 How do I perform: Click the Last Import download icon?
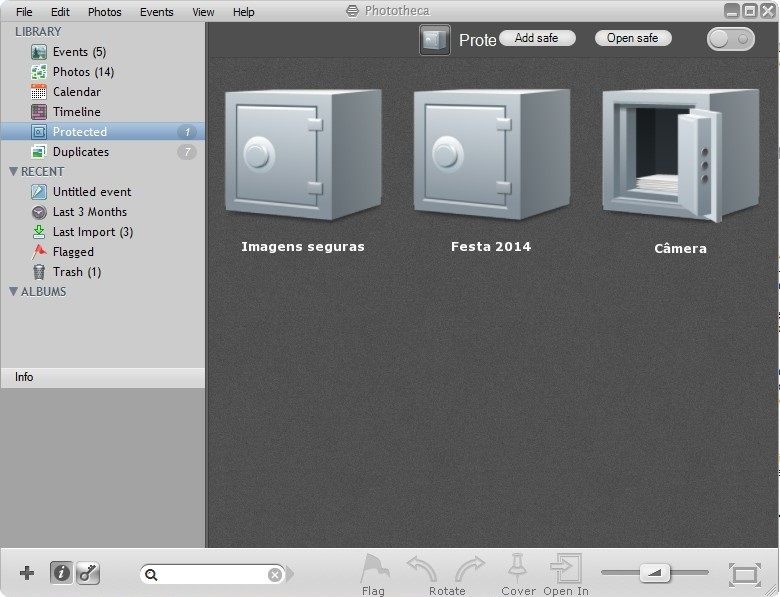click(39, 232)
